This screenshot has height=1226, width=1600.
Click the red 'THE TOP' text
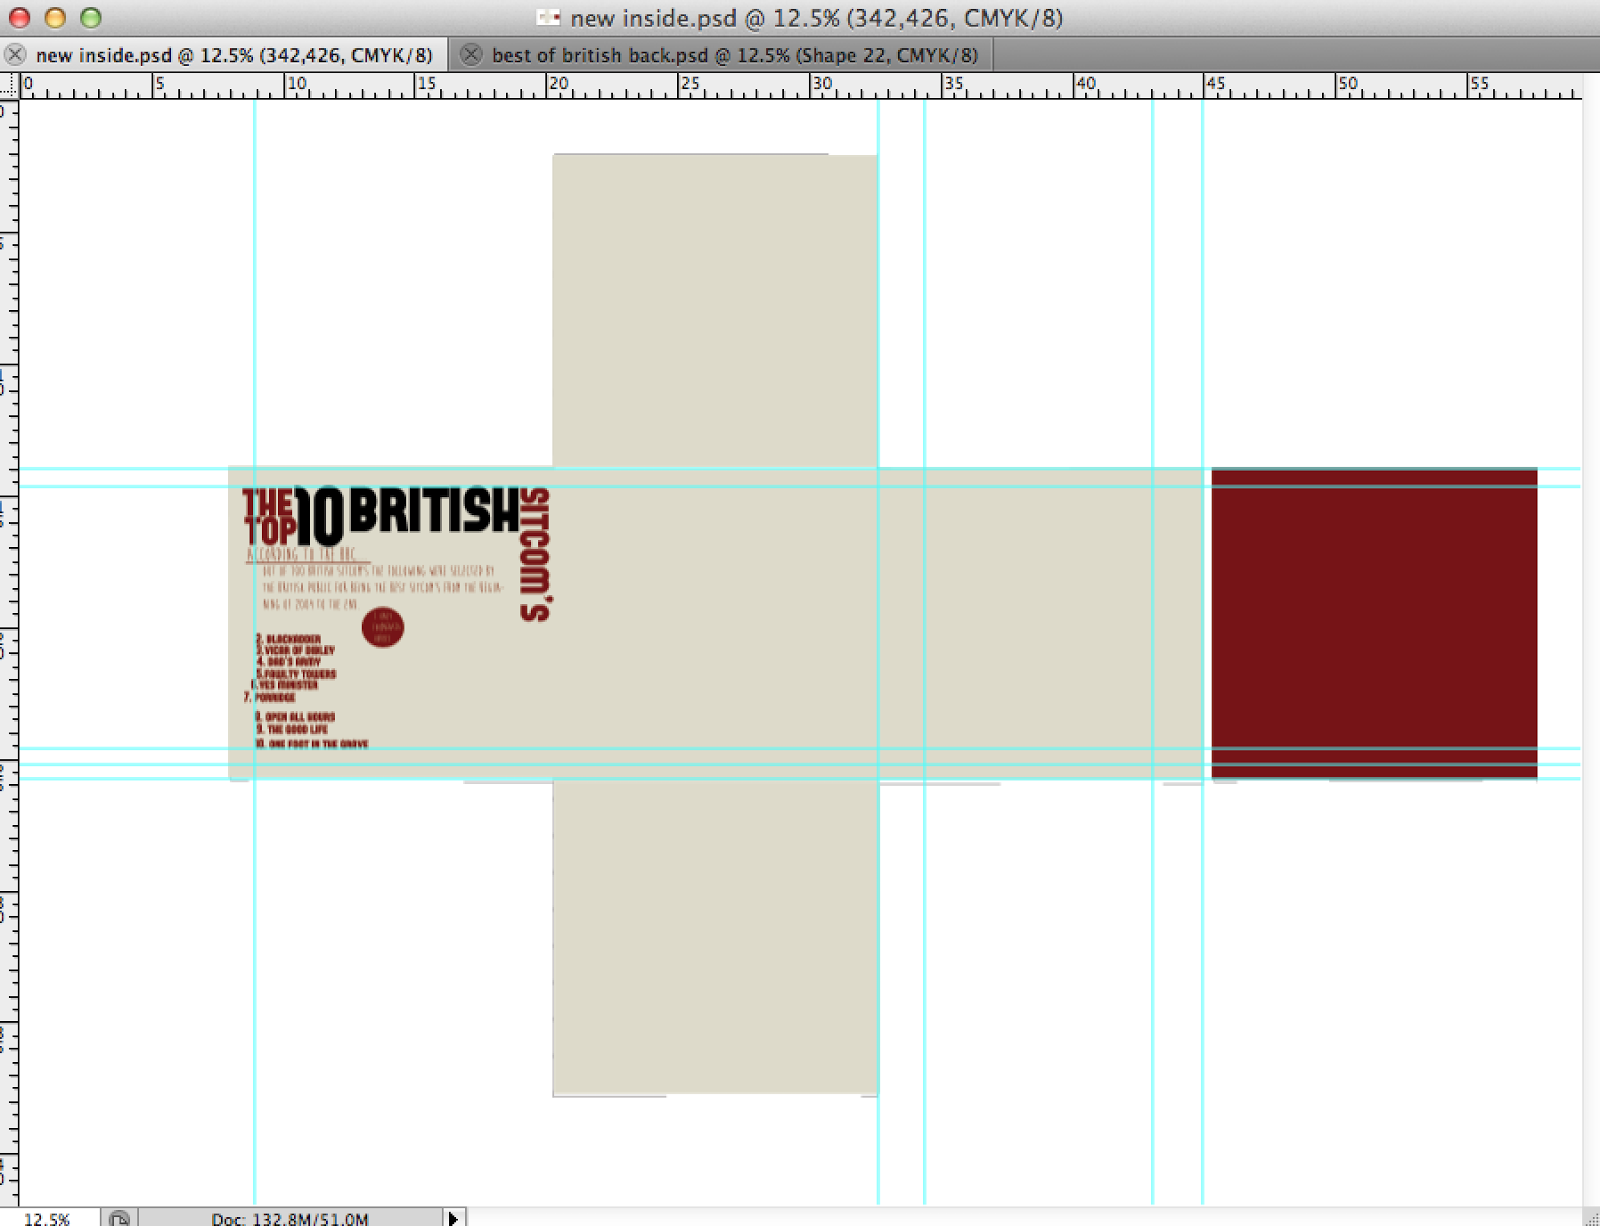[x=269, y=517]
